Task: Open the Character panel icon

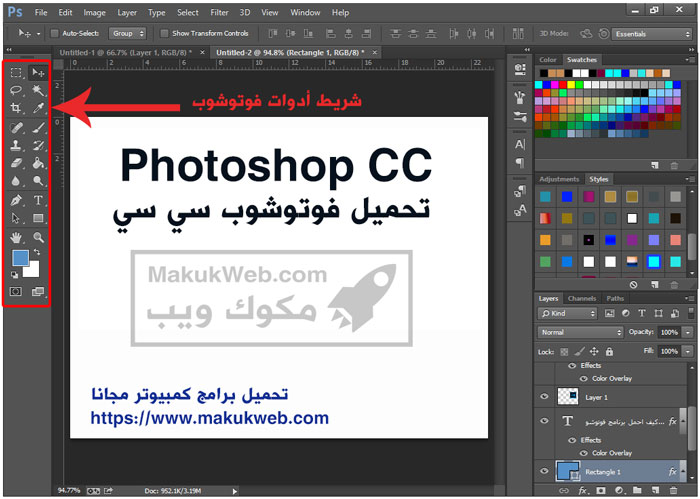Action: [x=520, y=144]
